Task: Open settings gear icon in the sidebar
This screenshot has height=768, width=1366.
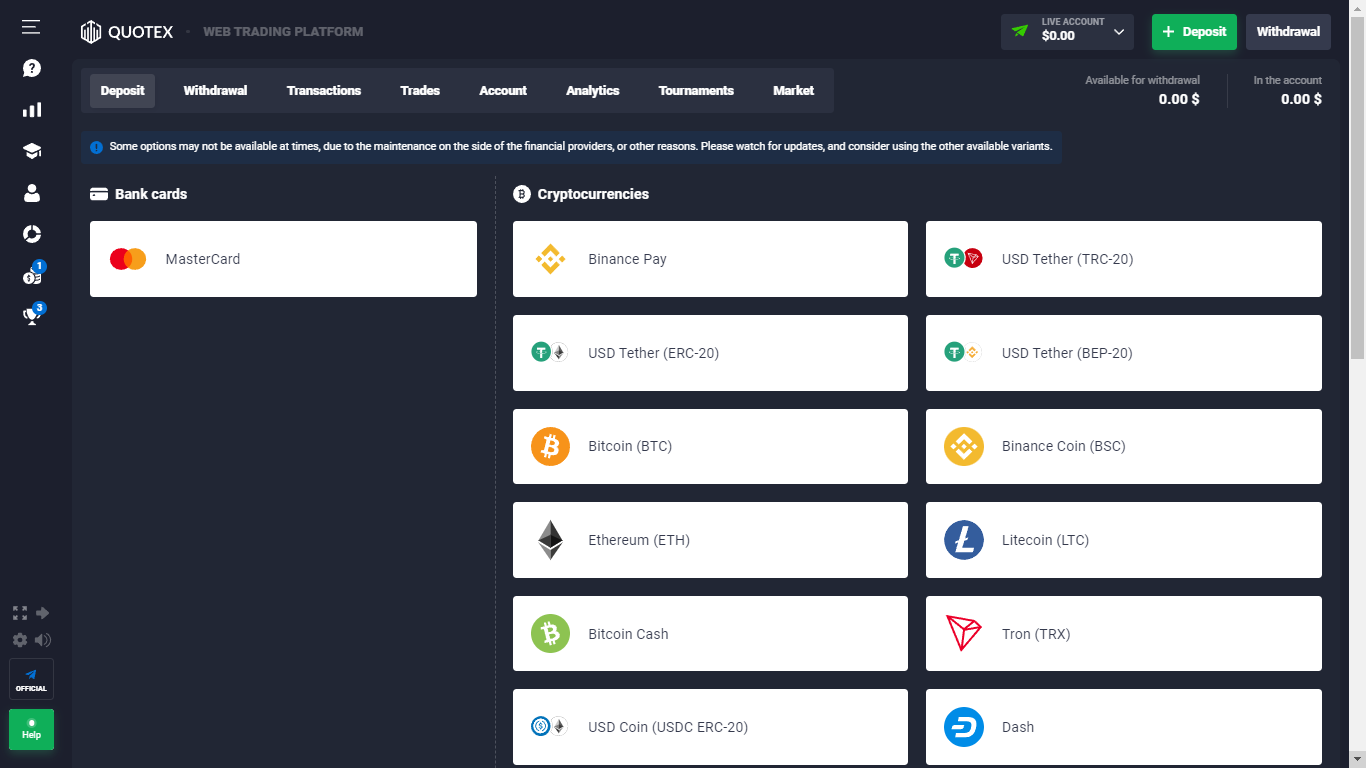Action: pos(20,640)
